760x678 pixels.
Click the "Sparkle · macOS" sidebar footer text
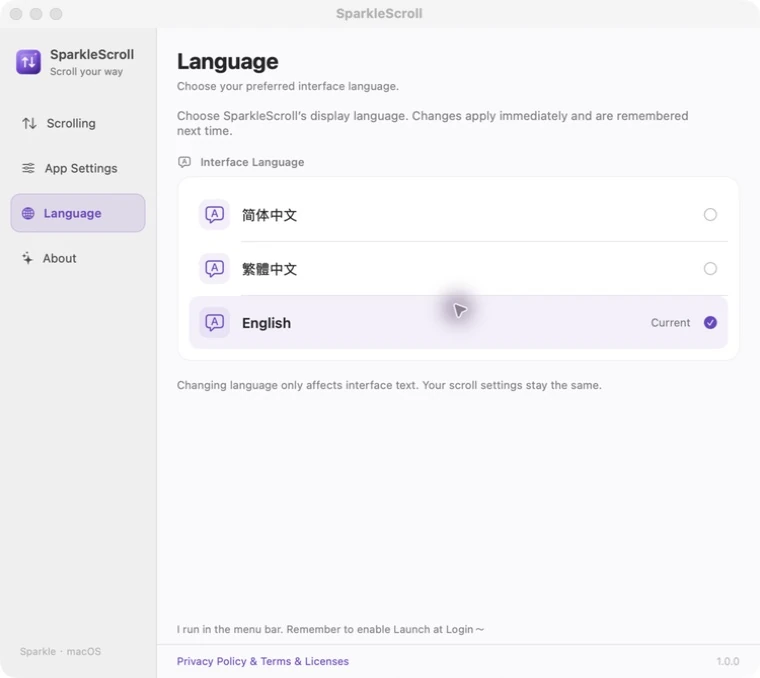tap(61, 651)
